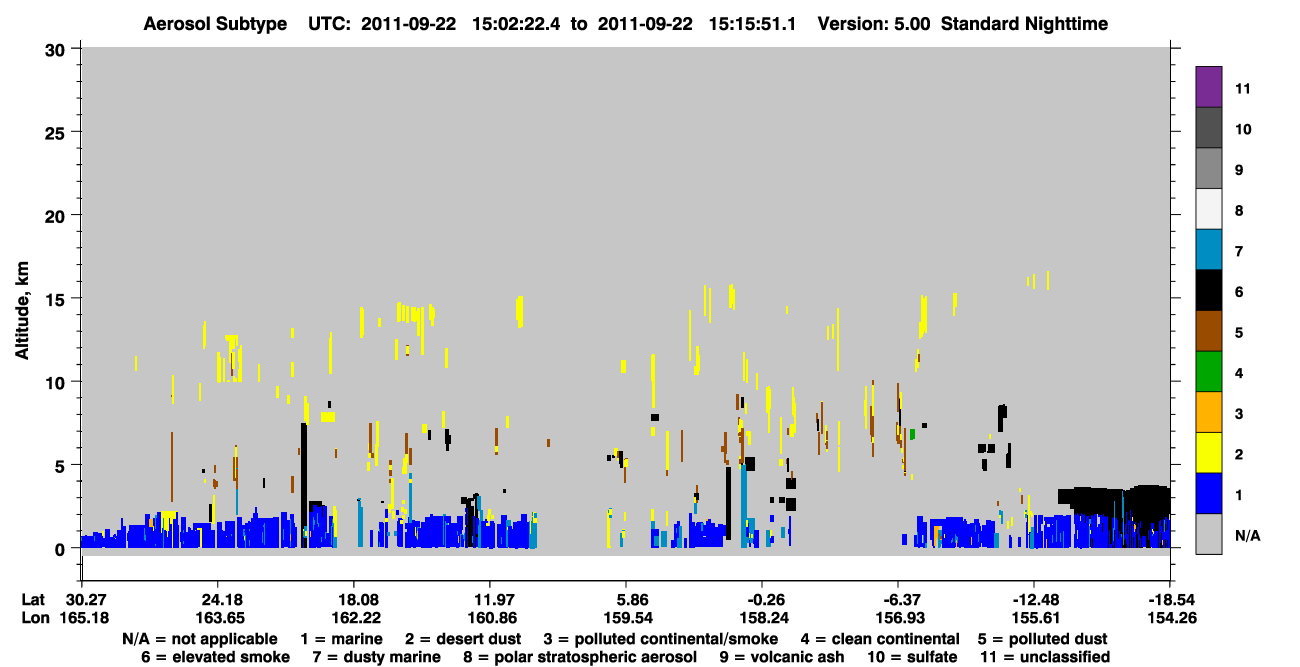Click the dark gray swatch labeled 10

pyautogui.click(x=1209, y=128)
